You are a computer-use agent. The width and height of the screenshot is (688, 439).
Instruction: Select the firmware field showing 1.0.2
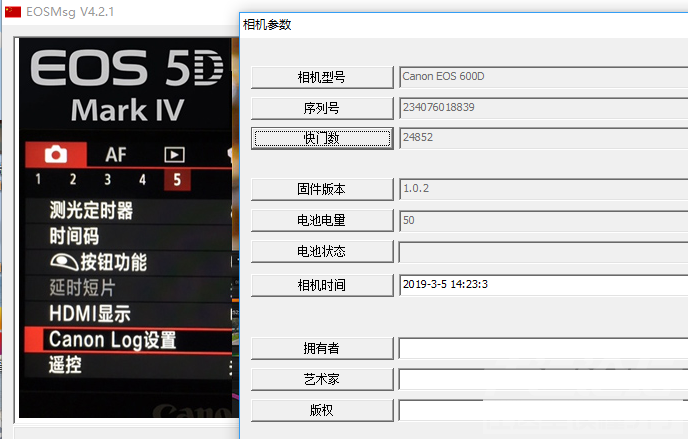[x=544, y=189]
